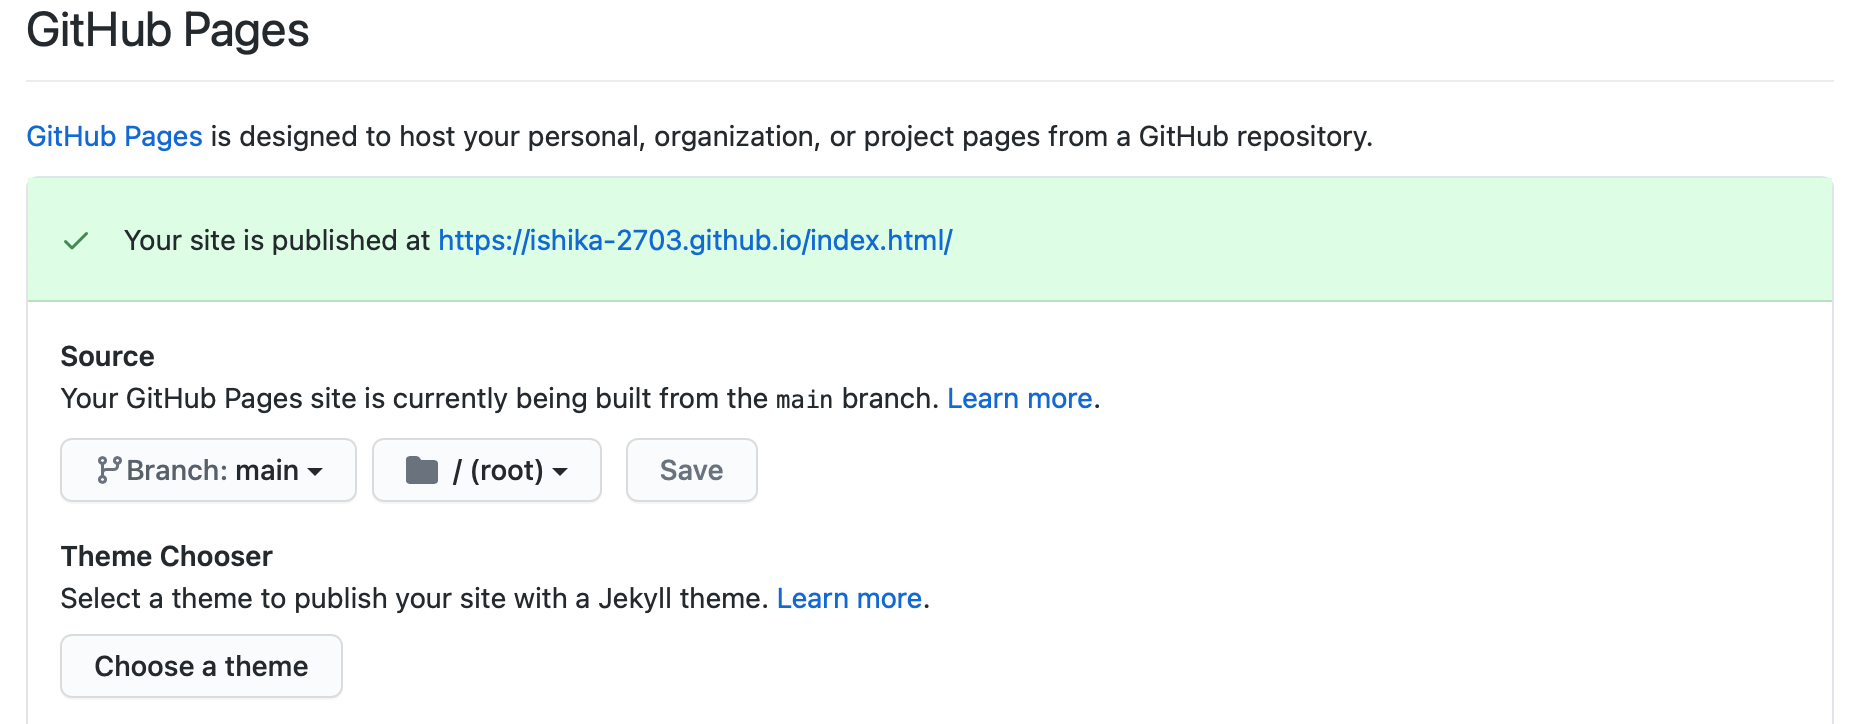Image resolution: width=1856 pixels, height=724 pixels.
Task: Click the monospace main branch name text
Action: tap(804, 400)
